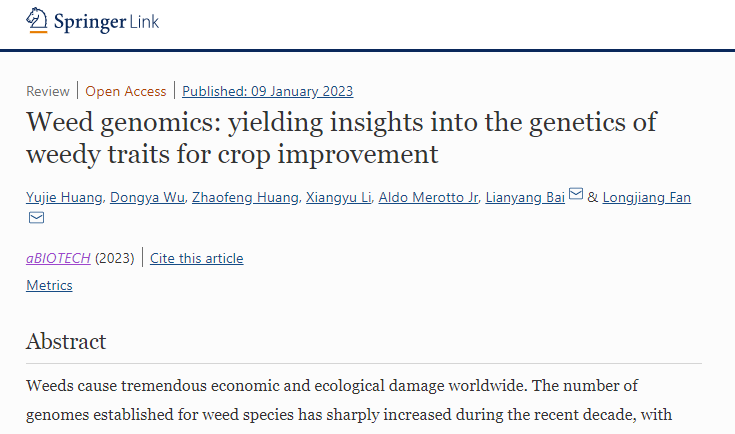Viewport: 735px width, 434px height.
Task: Click the Weed genomics article title
Action: (340, 139)
